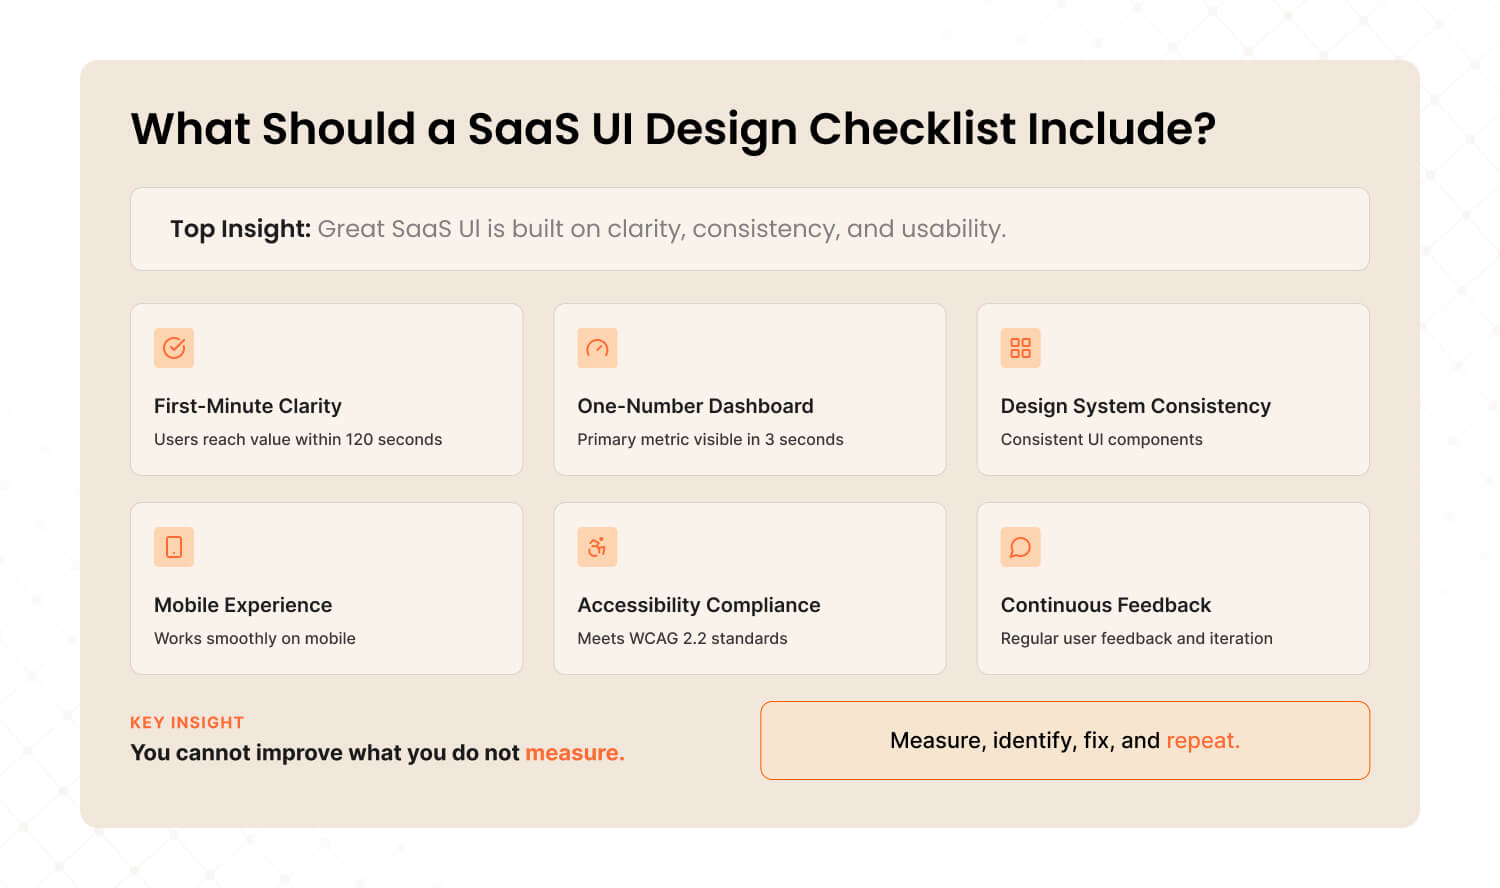Select the First-Minute Clarity heading

point(248,406)
